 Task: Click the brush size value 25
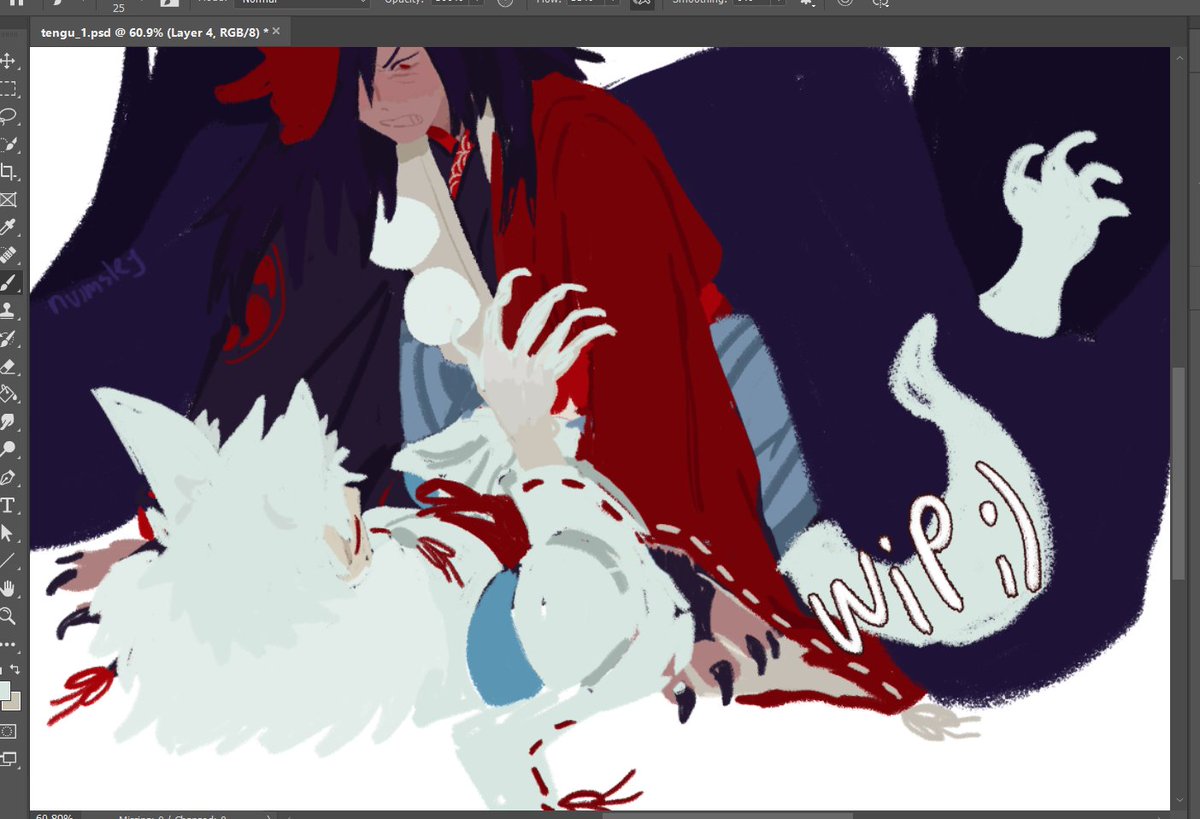[x=119, y=7]
